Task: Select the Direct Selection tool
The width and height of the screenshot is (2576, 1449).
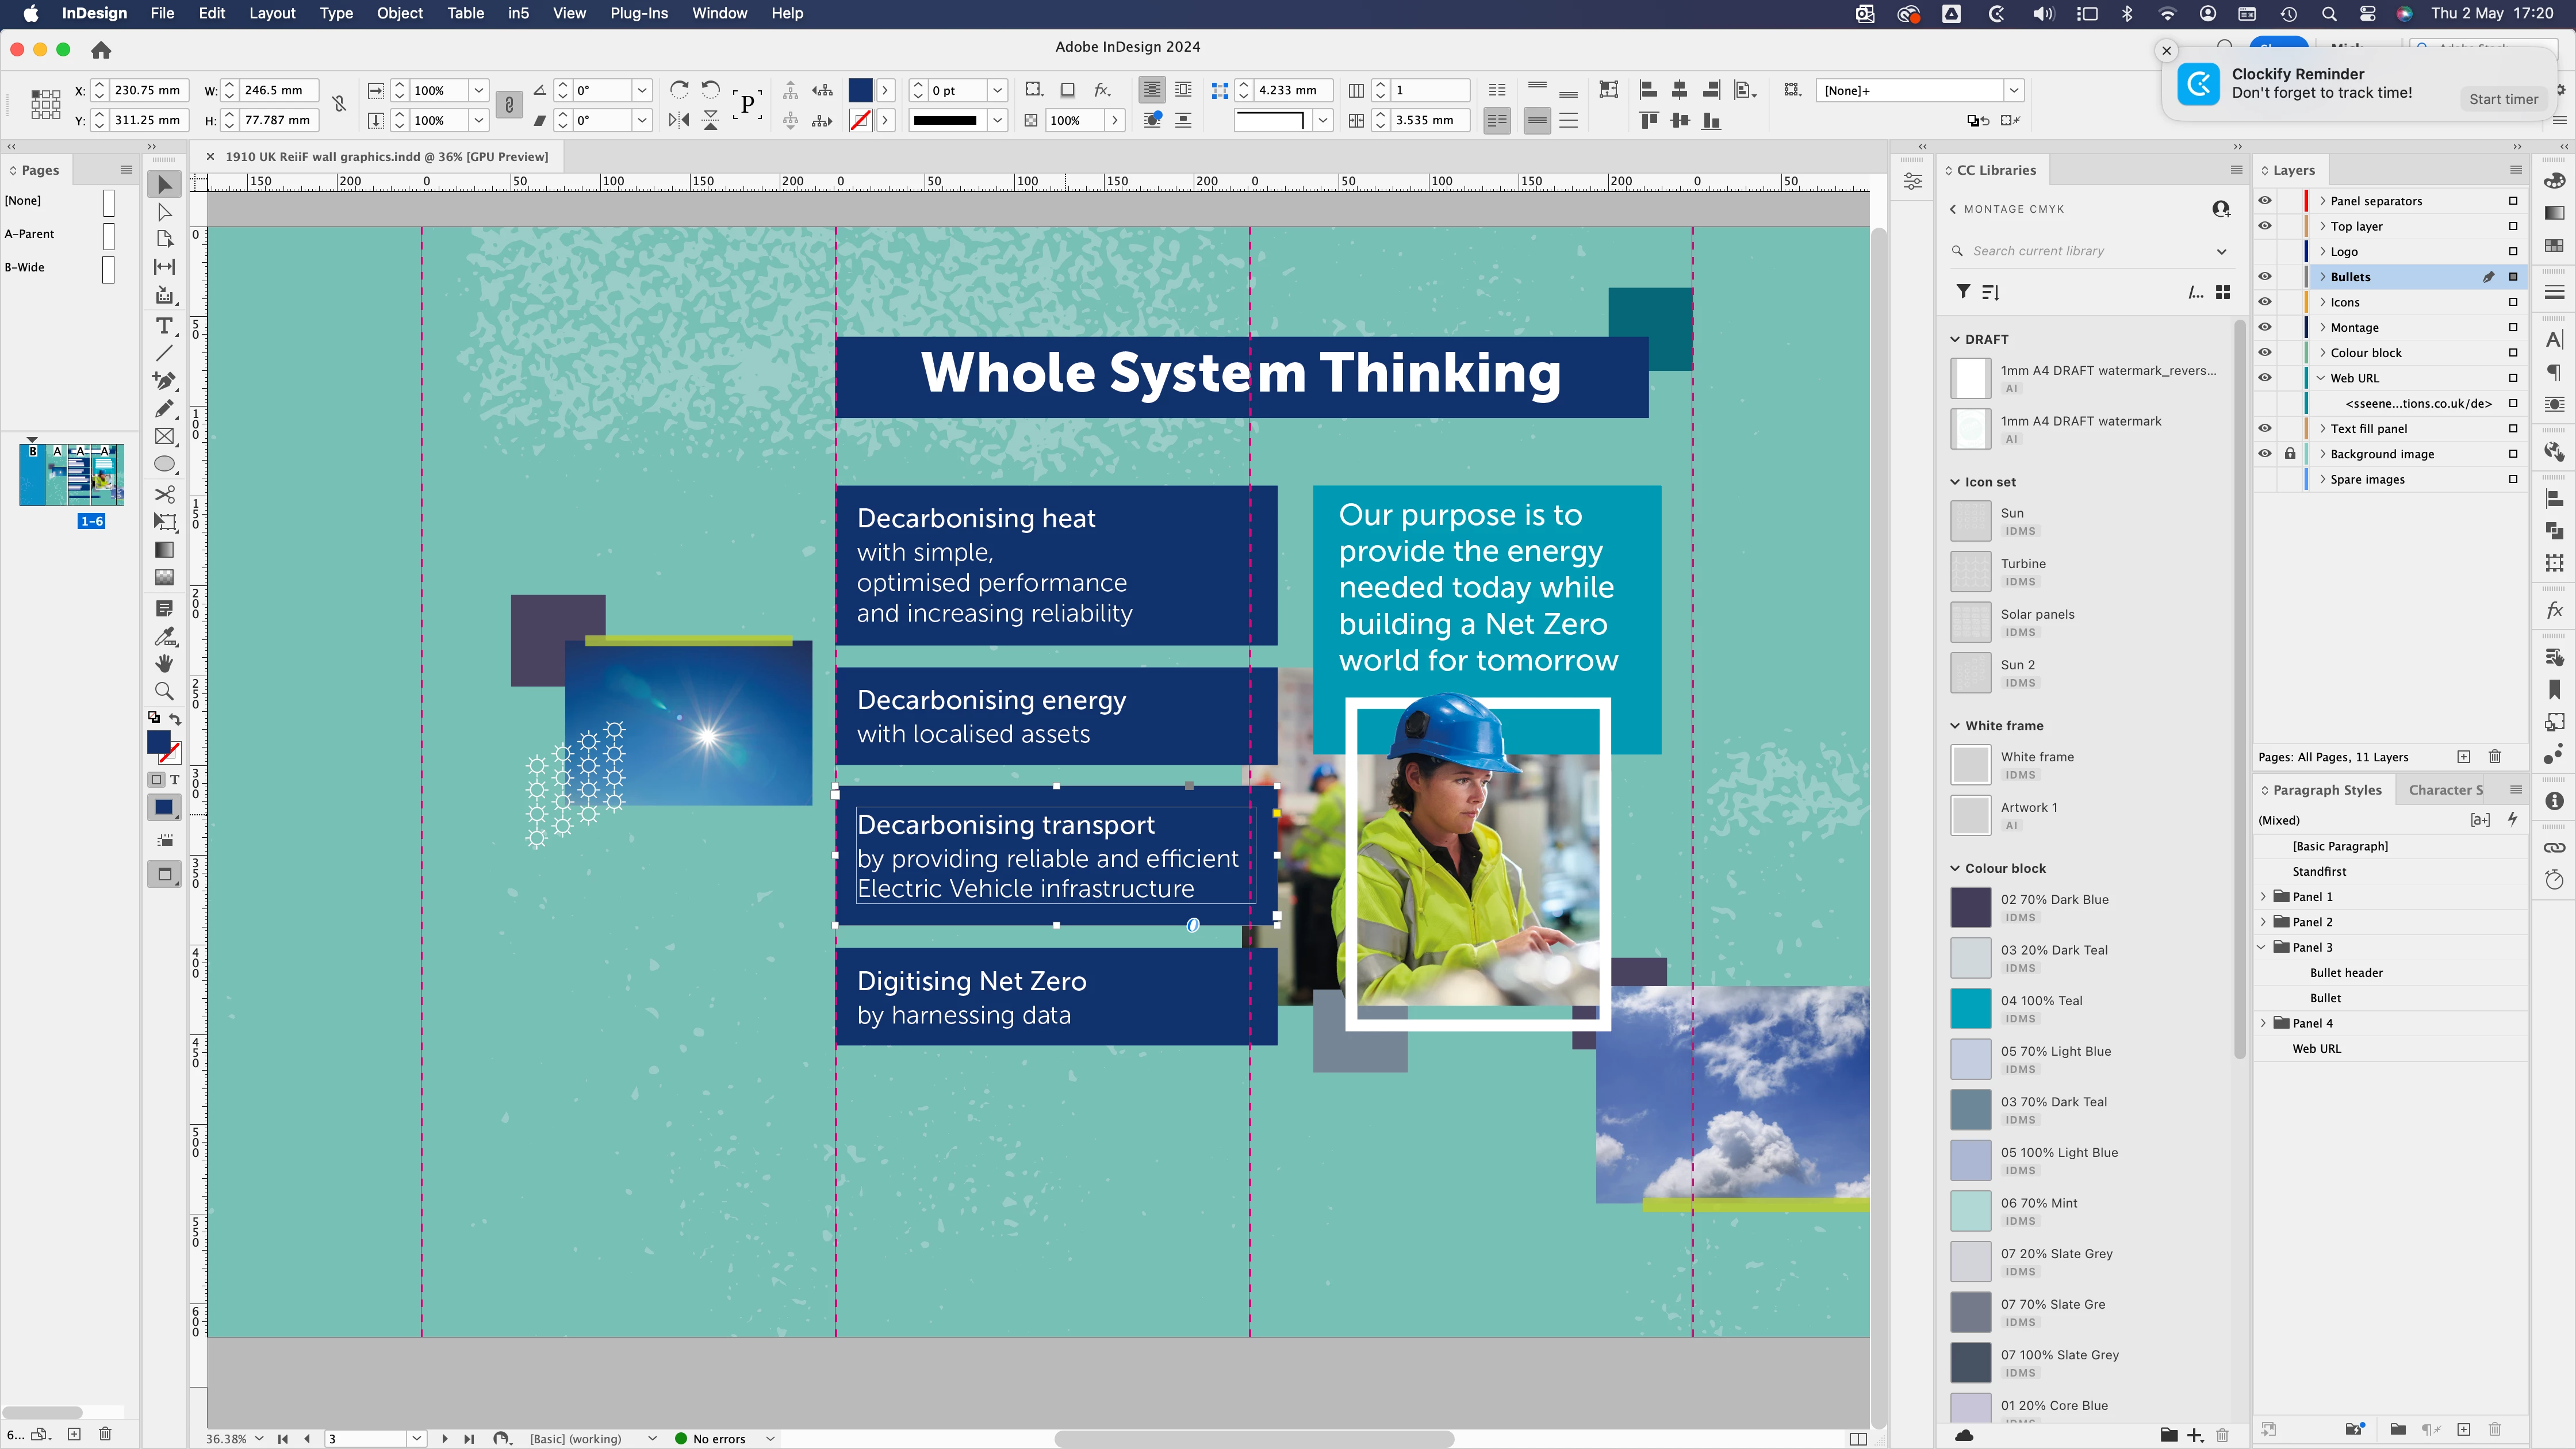Action: tap(164, 212)
